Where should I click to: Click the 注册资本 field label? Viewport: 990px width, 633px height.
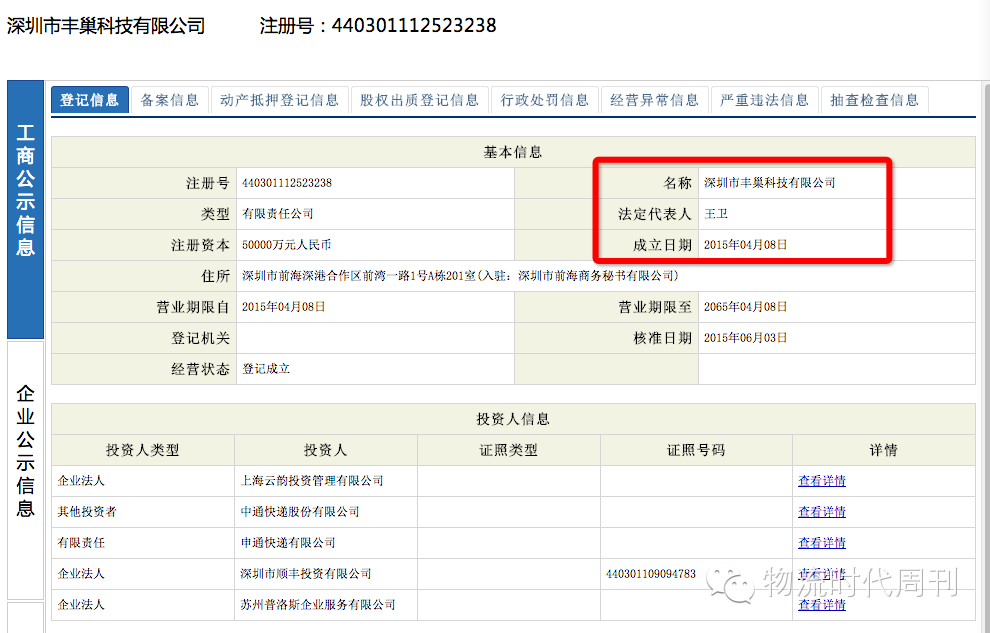pyautogui.click(x=201, y=245)
